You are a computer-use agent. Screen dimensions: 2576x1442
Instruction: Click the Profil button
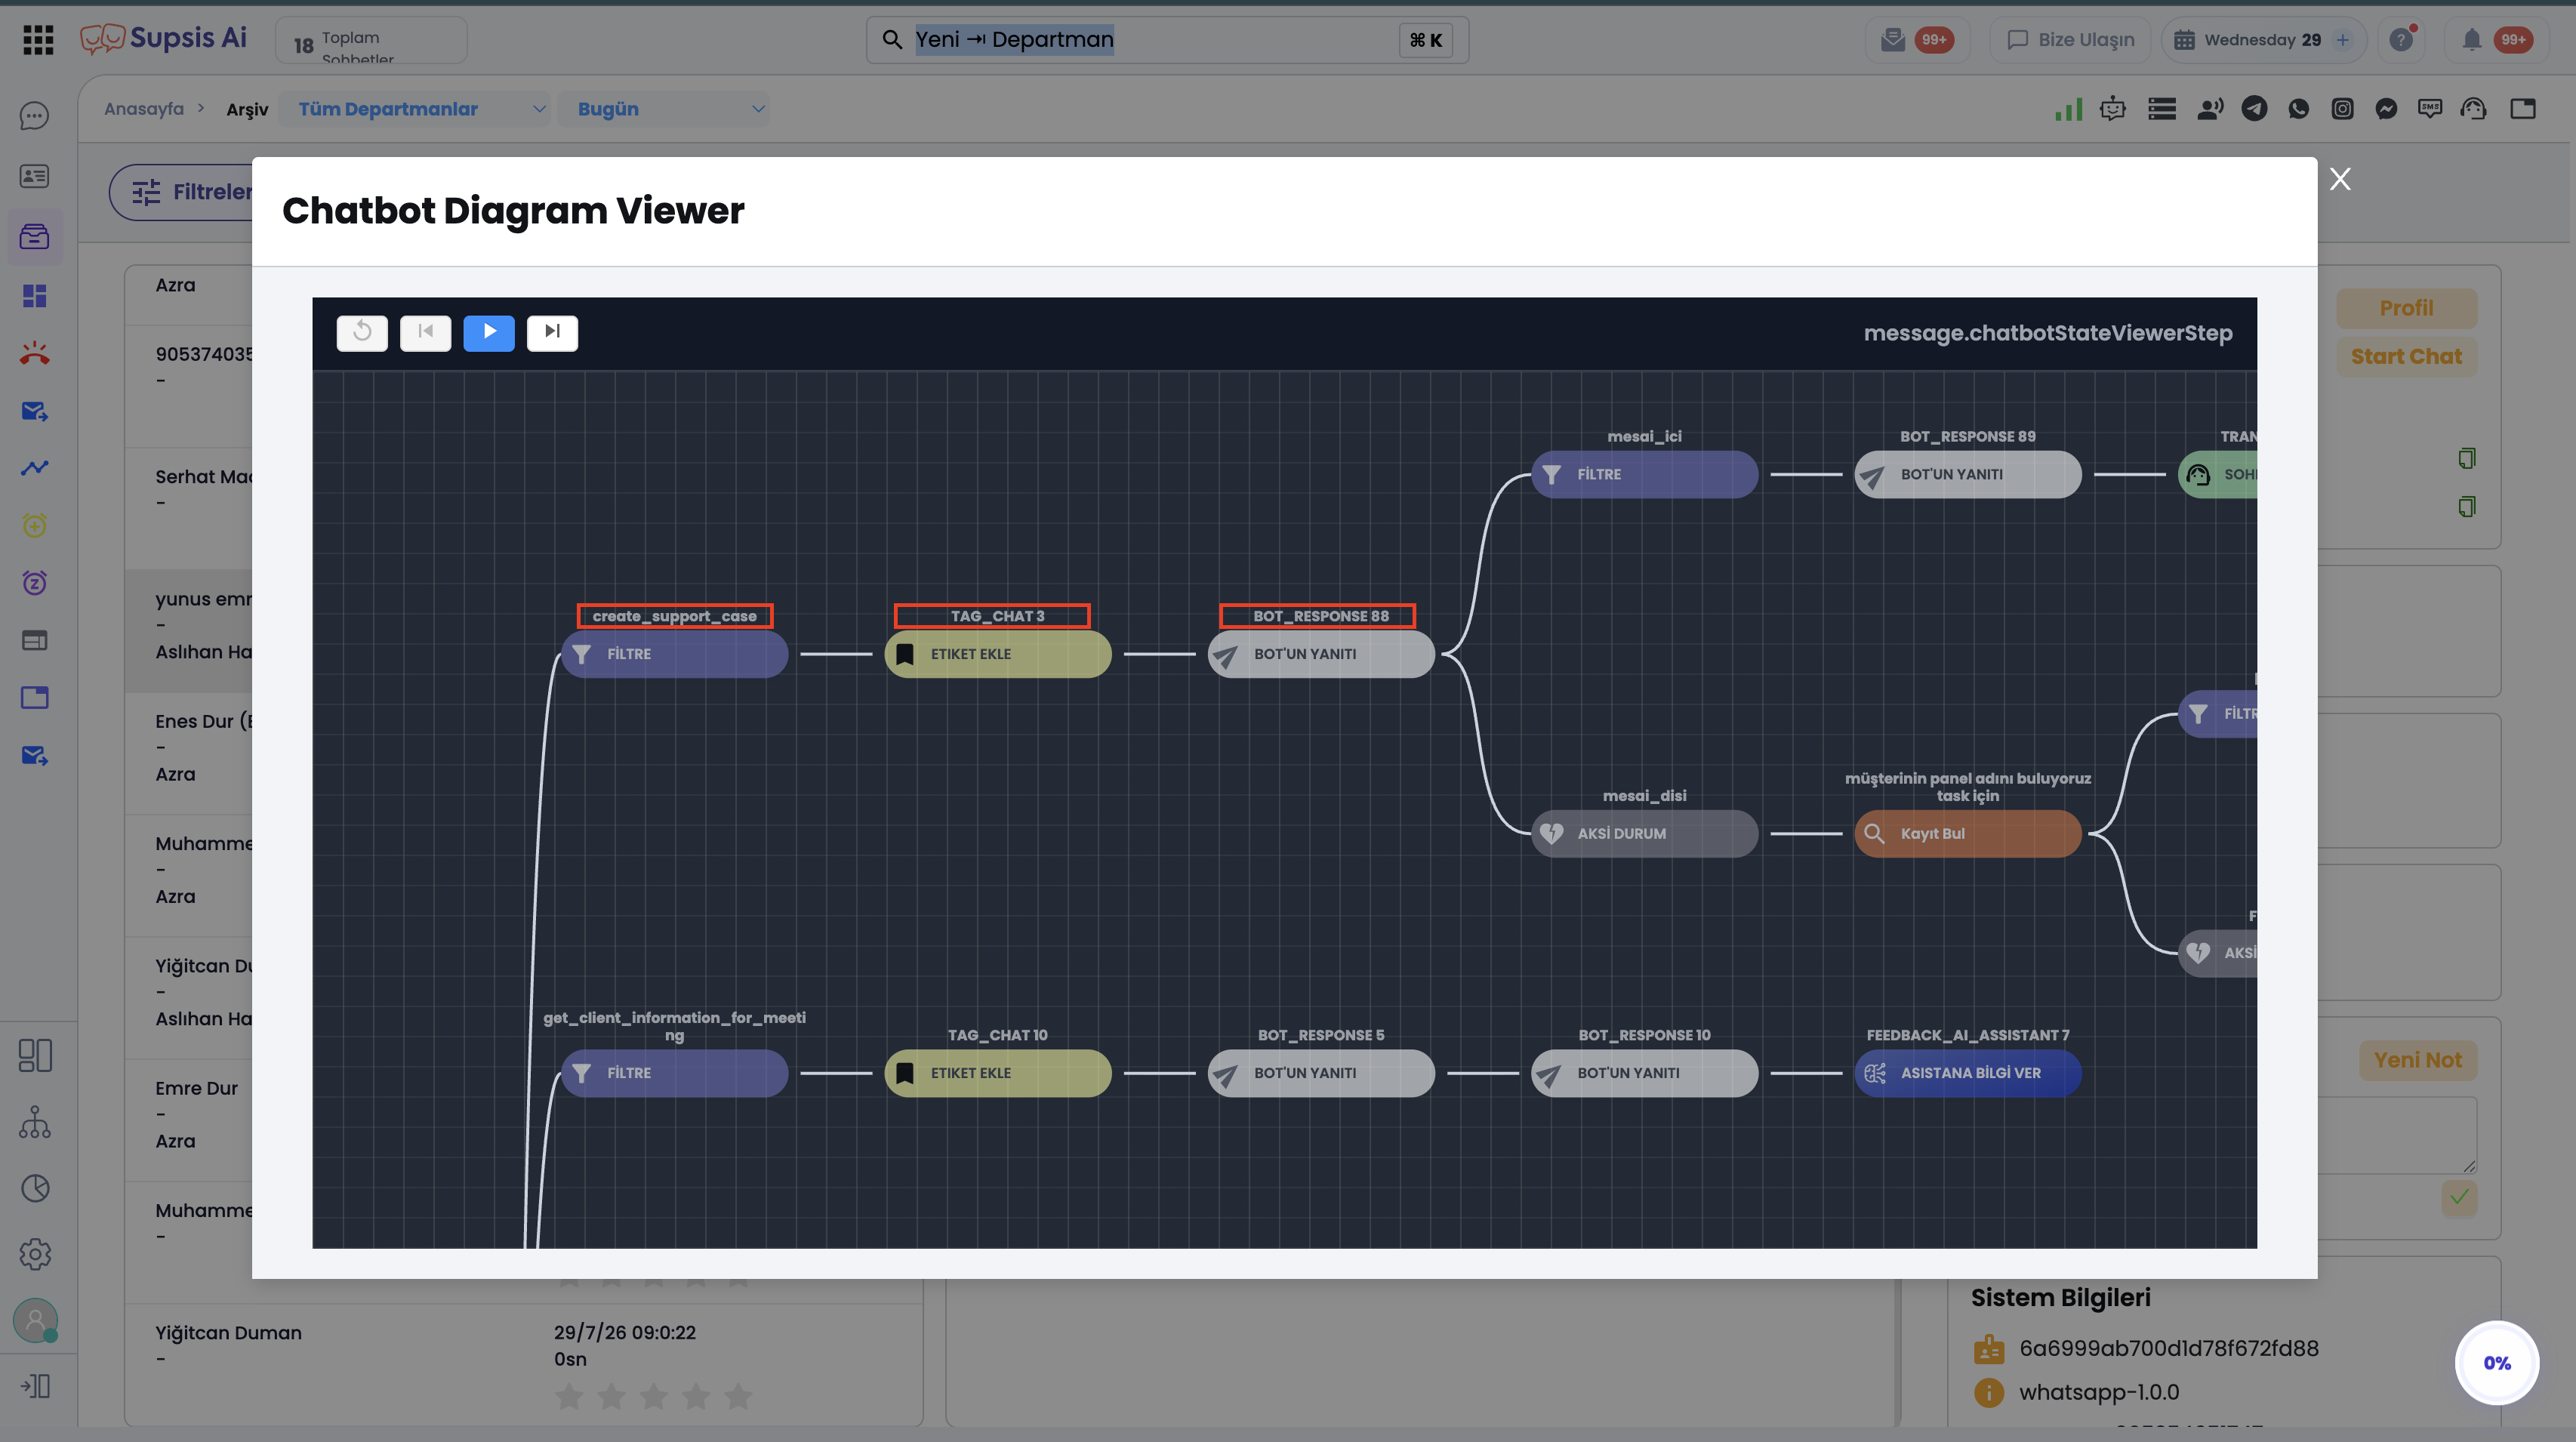[x=2407, y=308]
